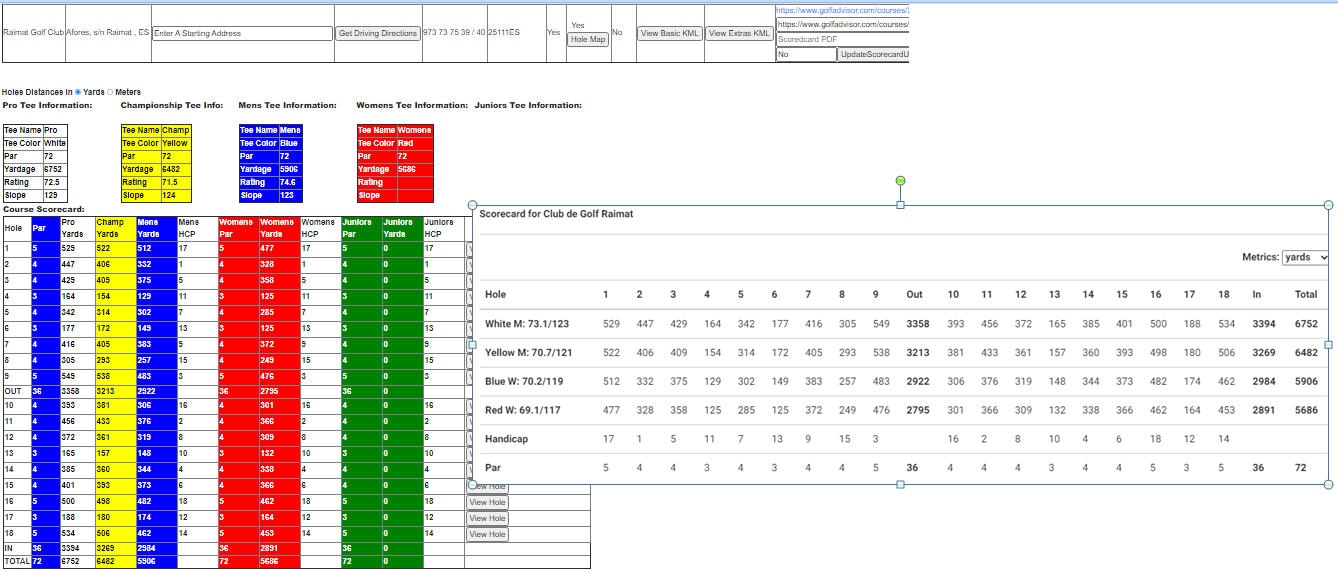
Task: Focus the Scorecard PDF input field
Action: [x=842, y=39]
